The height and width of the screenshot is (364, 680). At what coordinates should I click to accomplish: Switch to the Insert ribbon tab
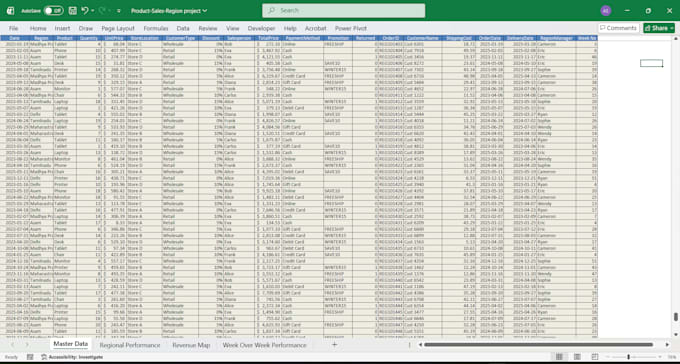coord(62,28)
